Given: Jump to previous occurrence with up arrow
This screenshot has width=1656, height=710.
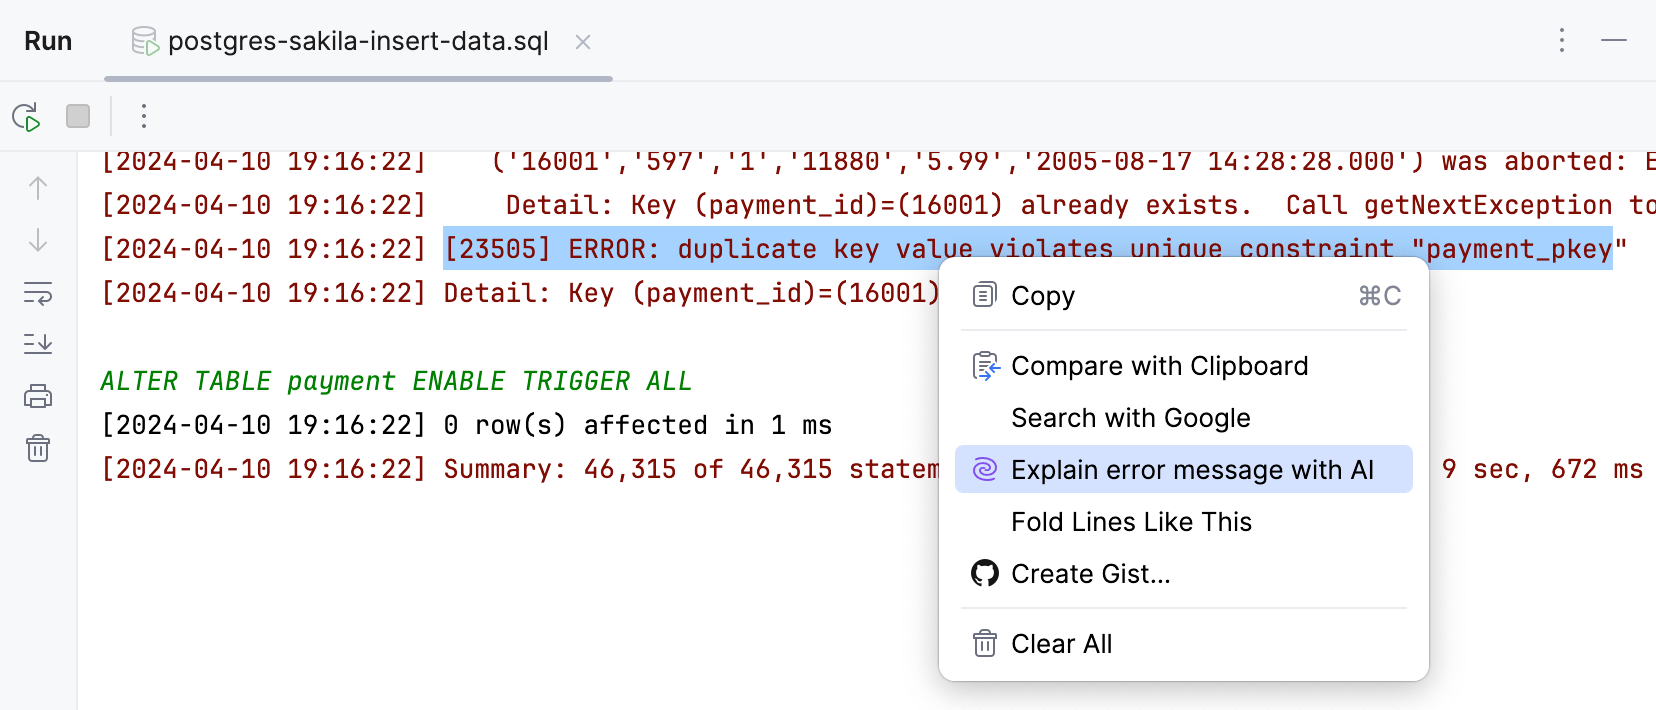Looking at the screenshot, I should [37, 187].
